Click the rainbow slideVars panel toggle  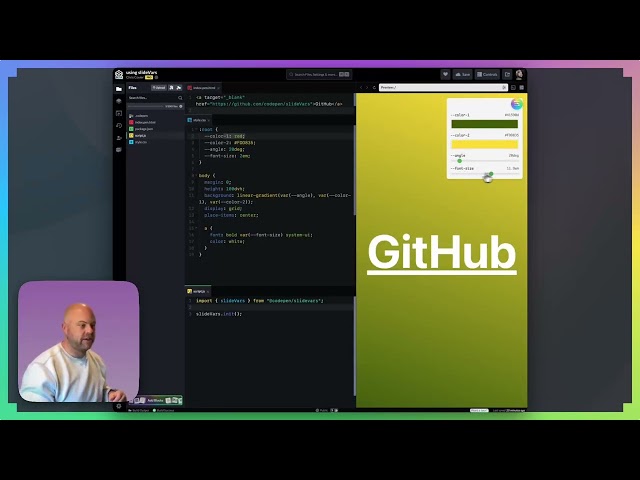tap(516, 104)
